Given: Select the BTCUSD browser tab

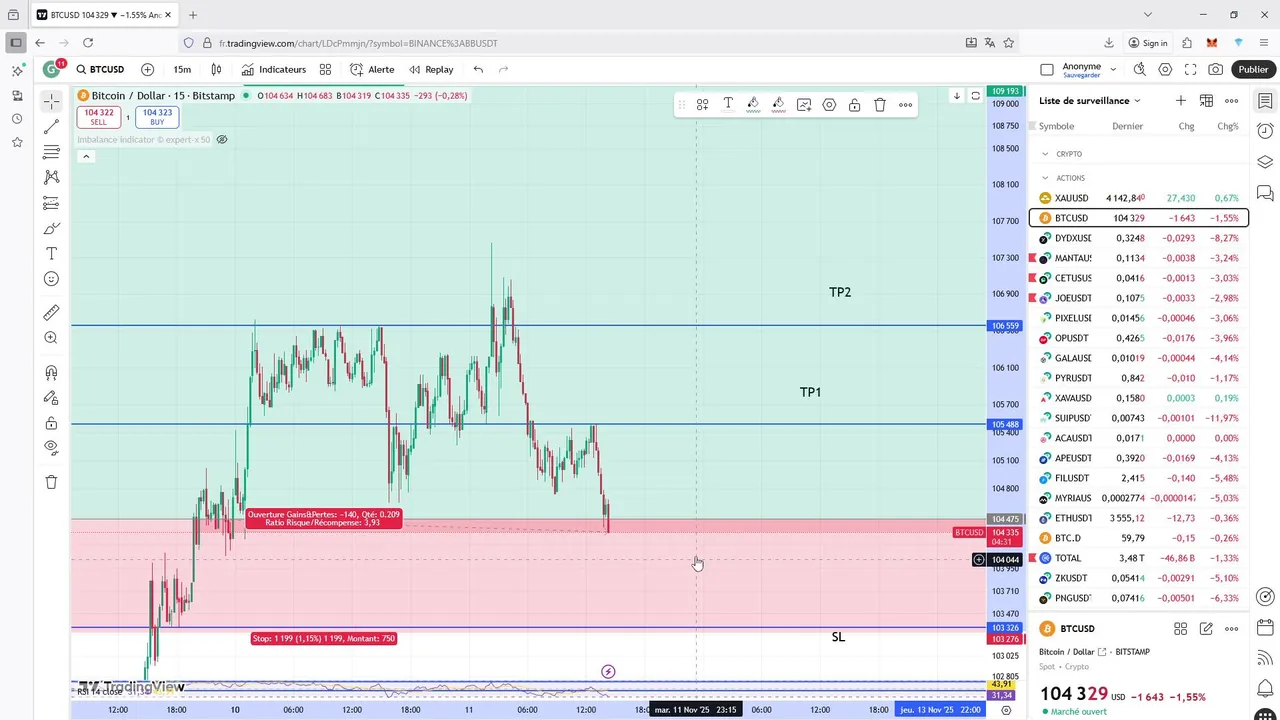Looking at the screenshot, I should point(104,15).
